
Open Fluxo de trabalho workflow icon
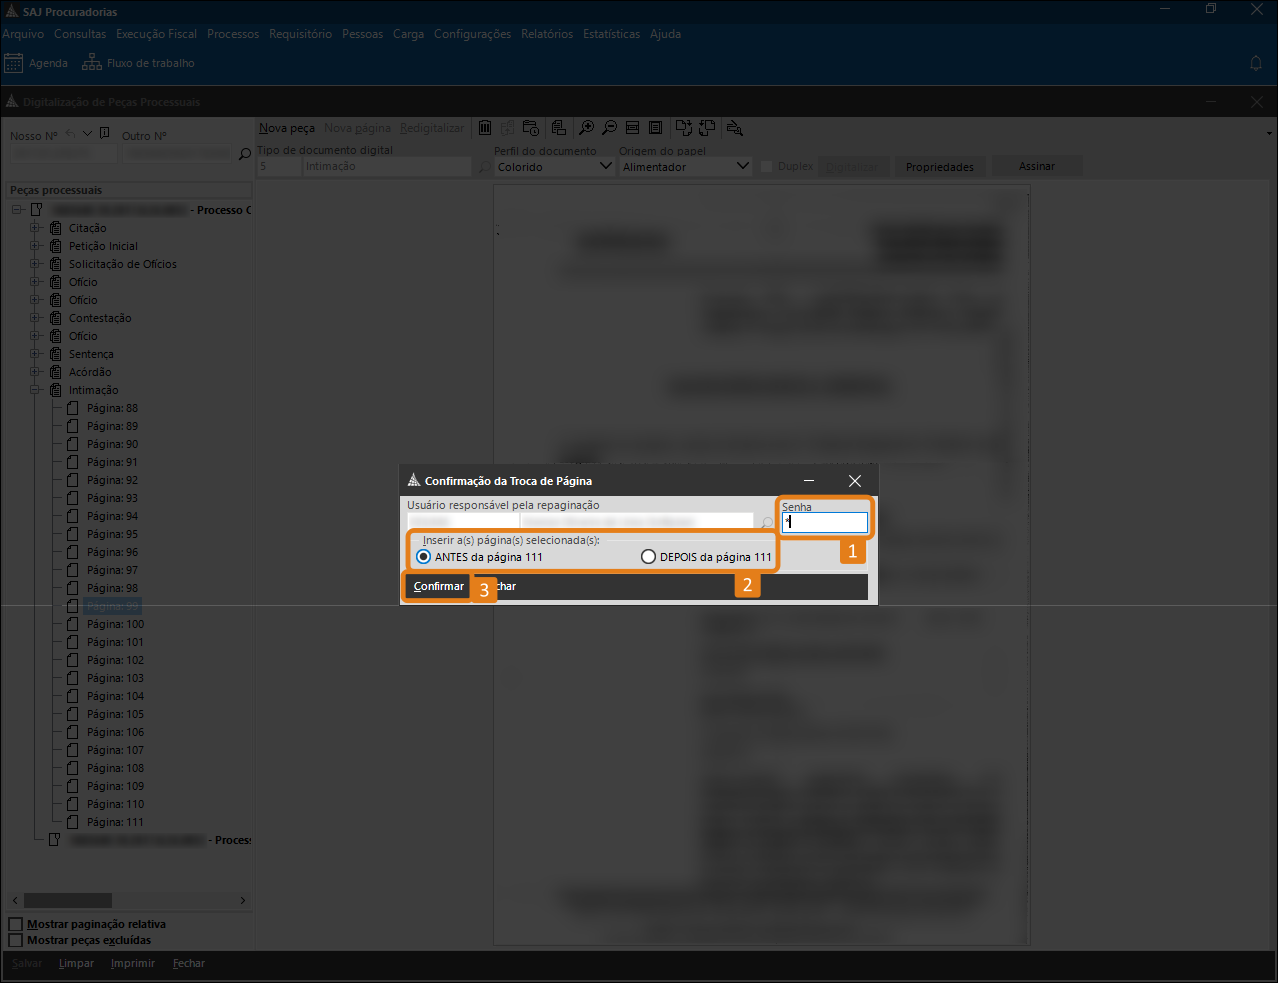(x=92, y=63)
